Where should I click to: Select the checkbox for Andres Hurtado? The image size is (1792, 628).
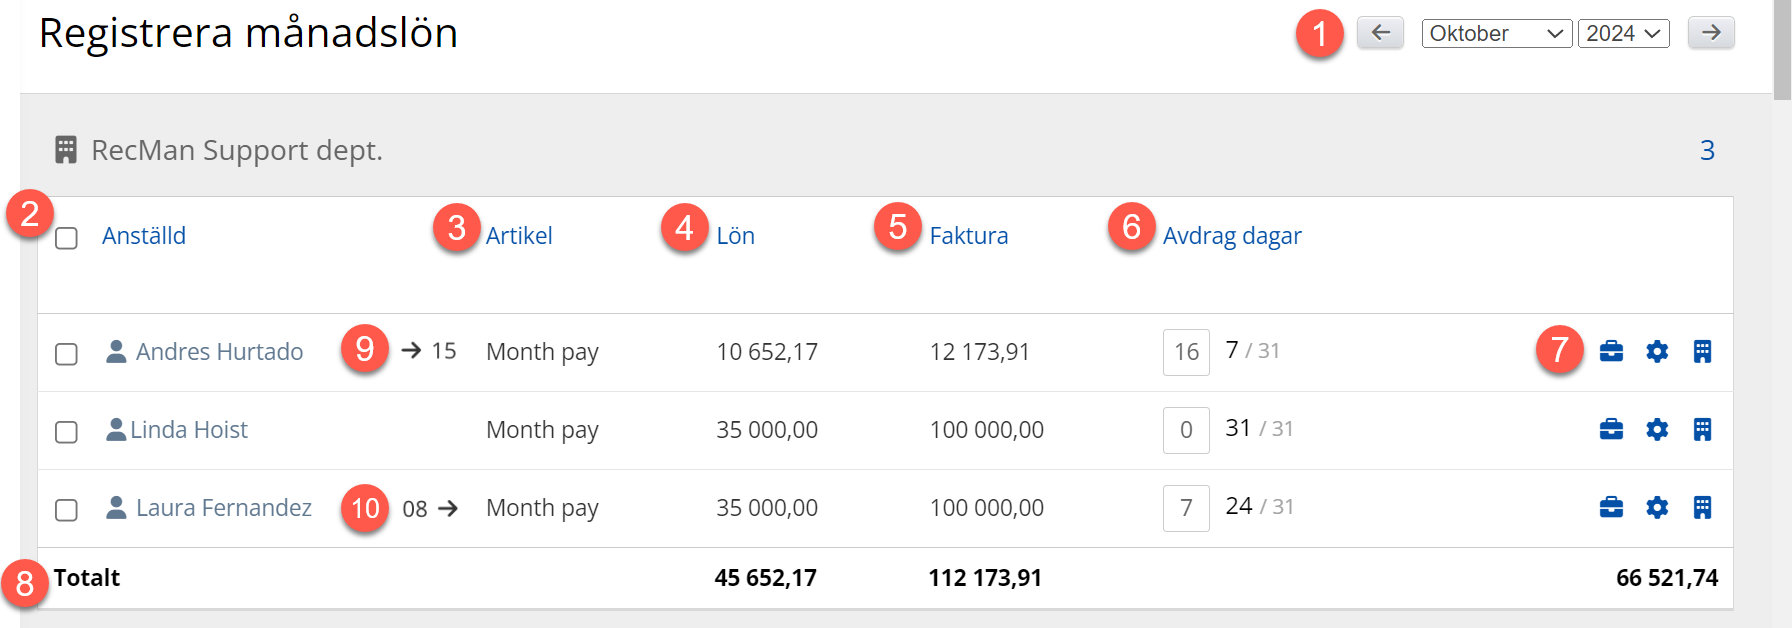pos(66,354)
